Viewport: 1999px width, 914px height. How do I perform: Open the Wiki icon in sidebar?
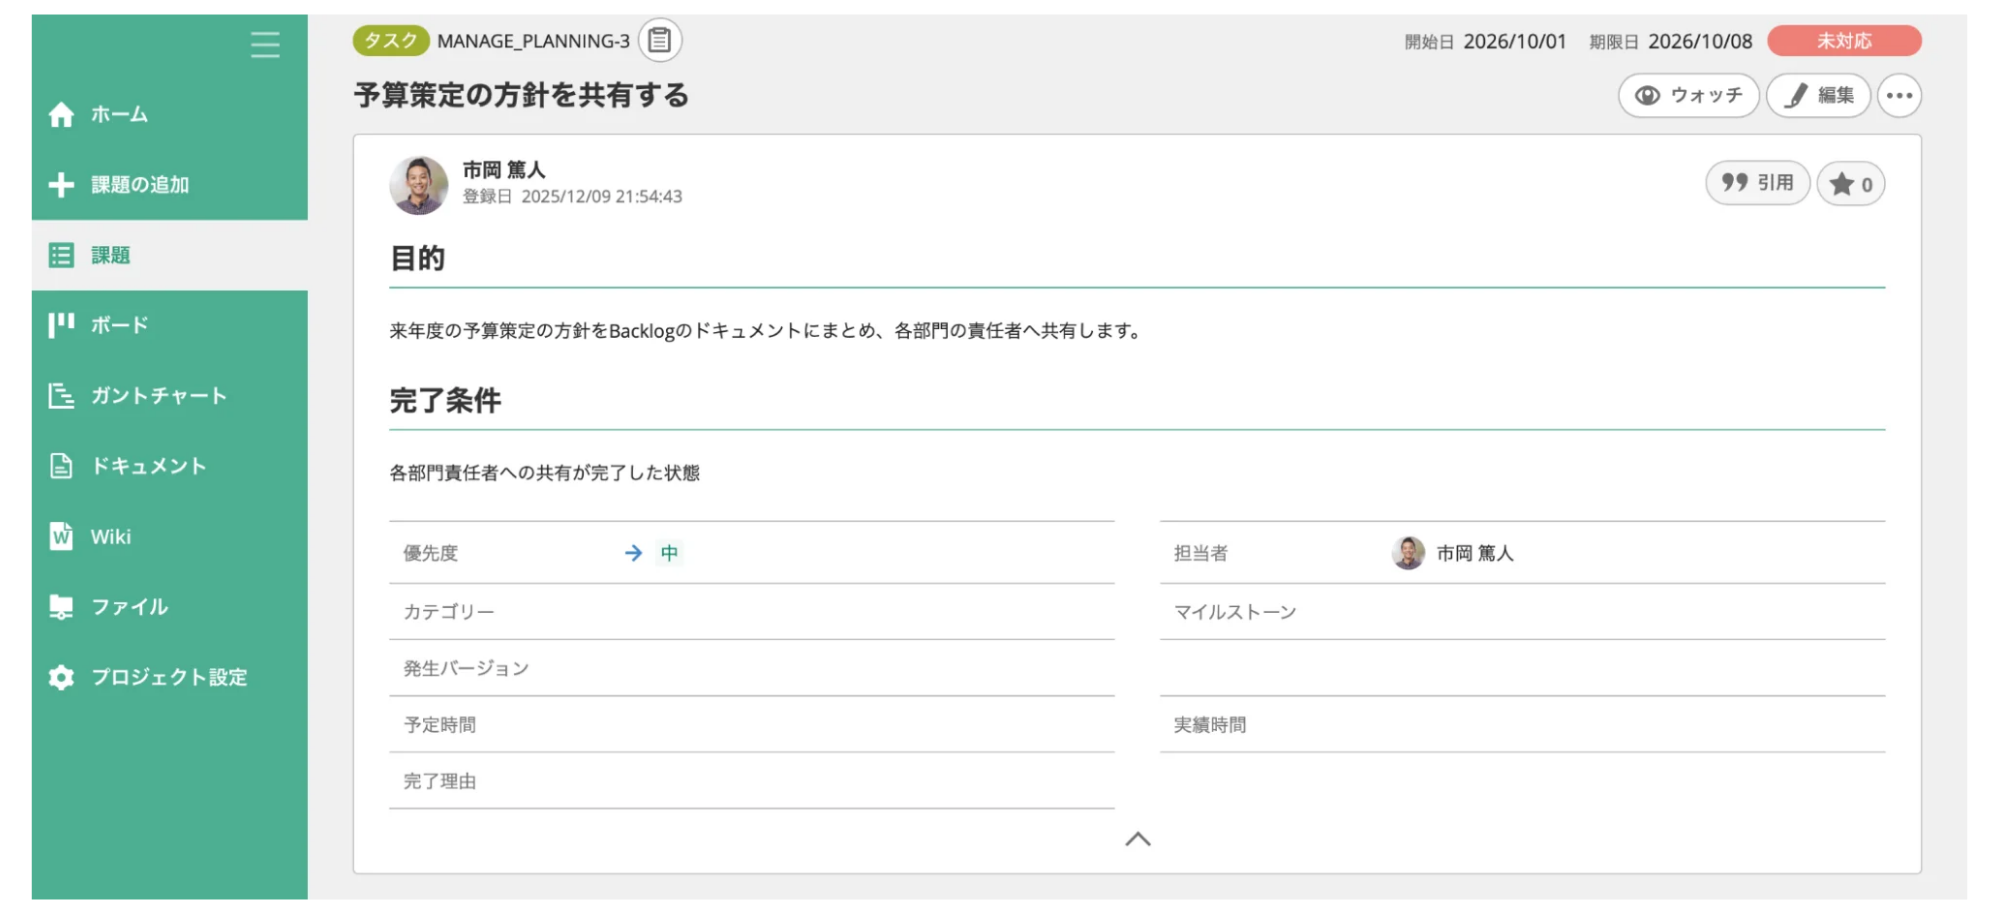(x=61, y=536)
